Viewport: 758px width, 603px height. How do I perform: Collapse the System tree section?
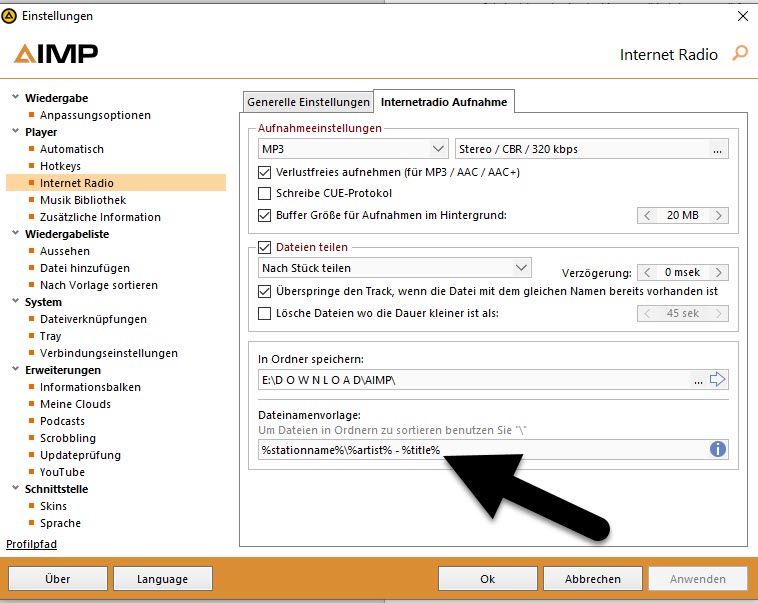point(15,301)
